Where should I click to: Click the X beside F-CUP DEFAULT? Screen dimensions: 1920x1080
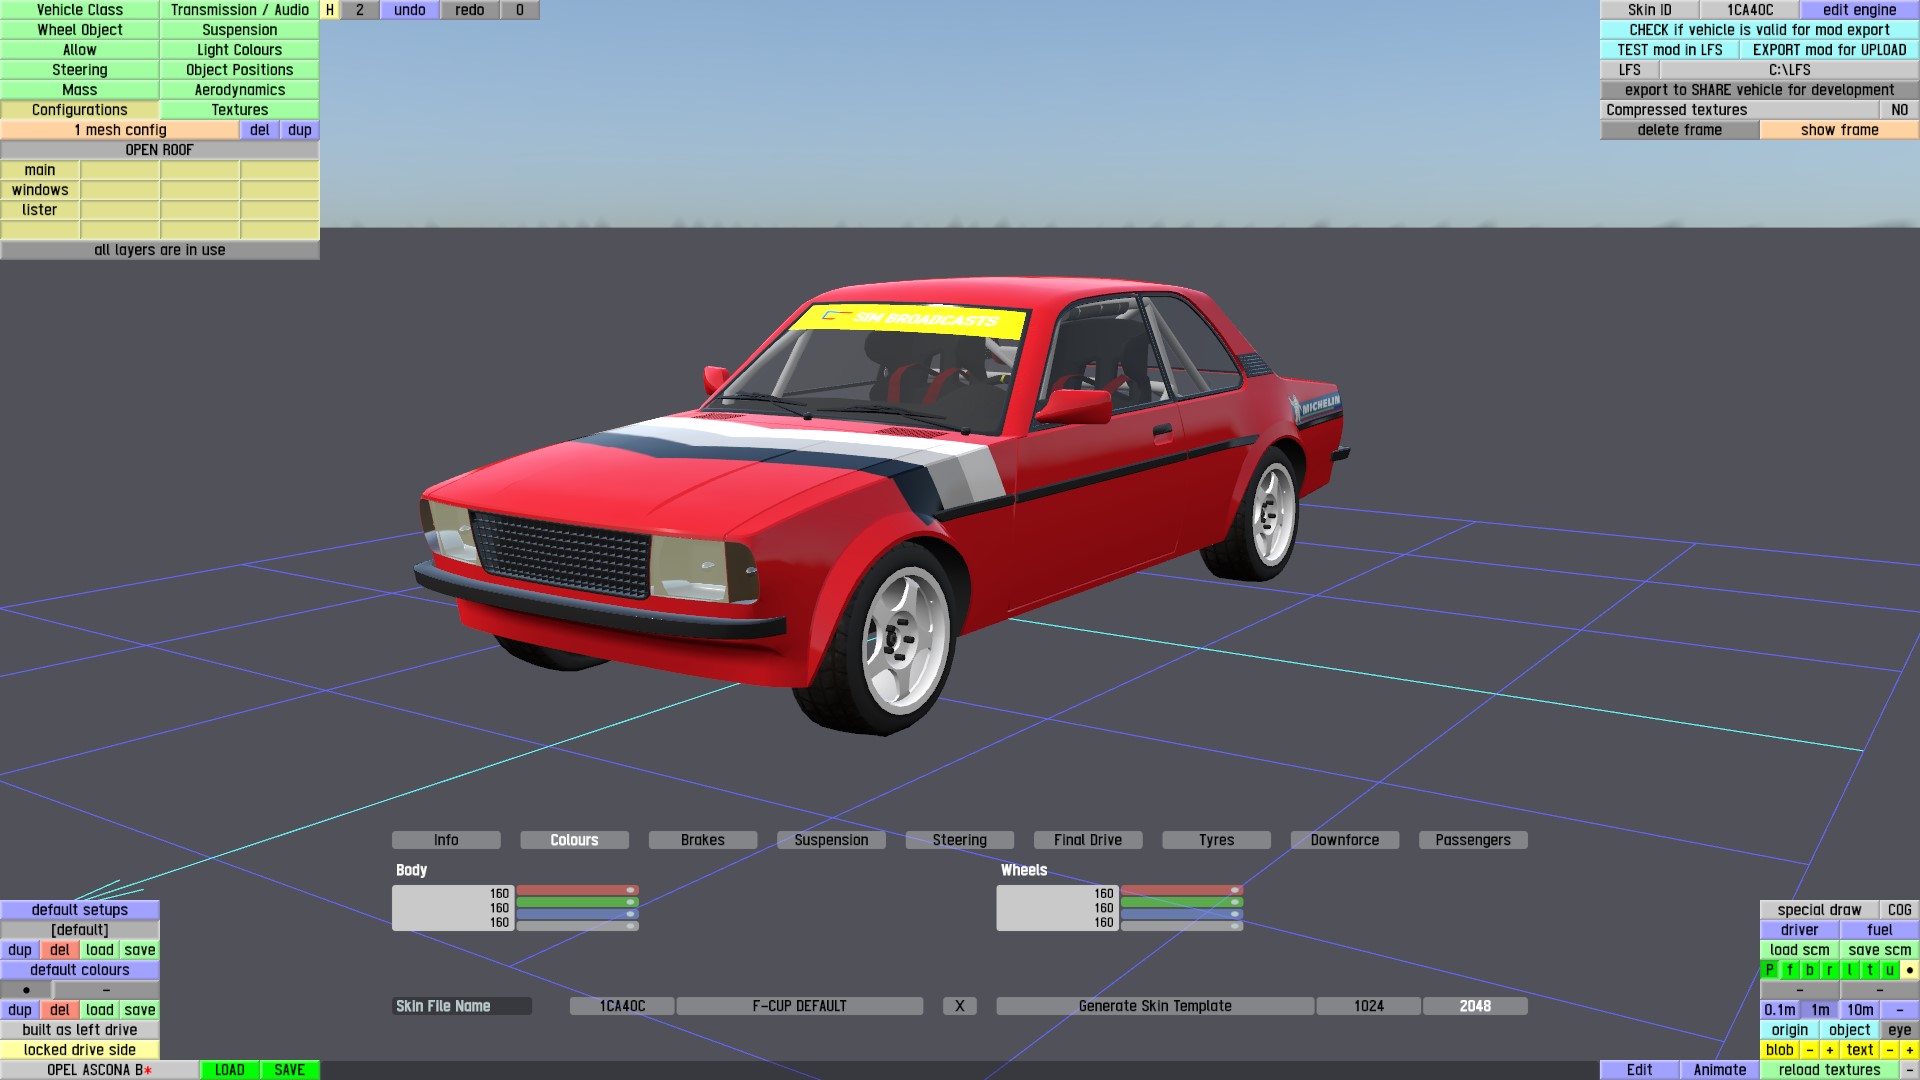click(959, 1006)
